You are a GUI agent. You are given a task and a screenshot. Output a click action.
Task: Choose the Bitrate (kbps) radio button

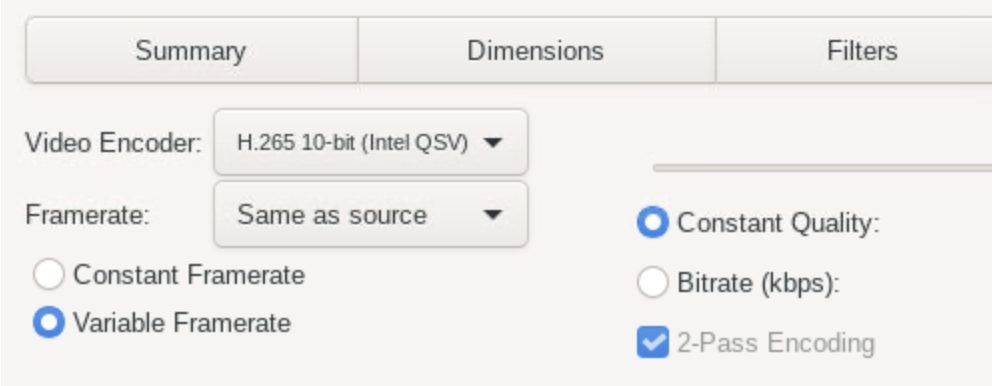tap(652, 282)
